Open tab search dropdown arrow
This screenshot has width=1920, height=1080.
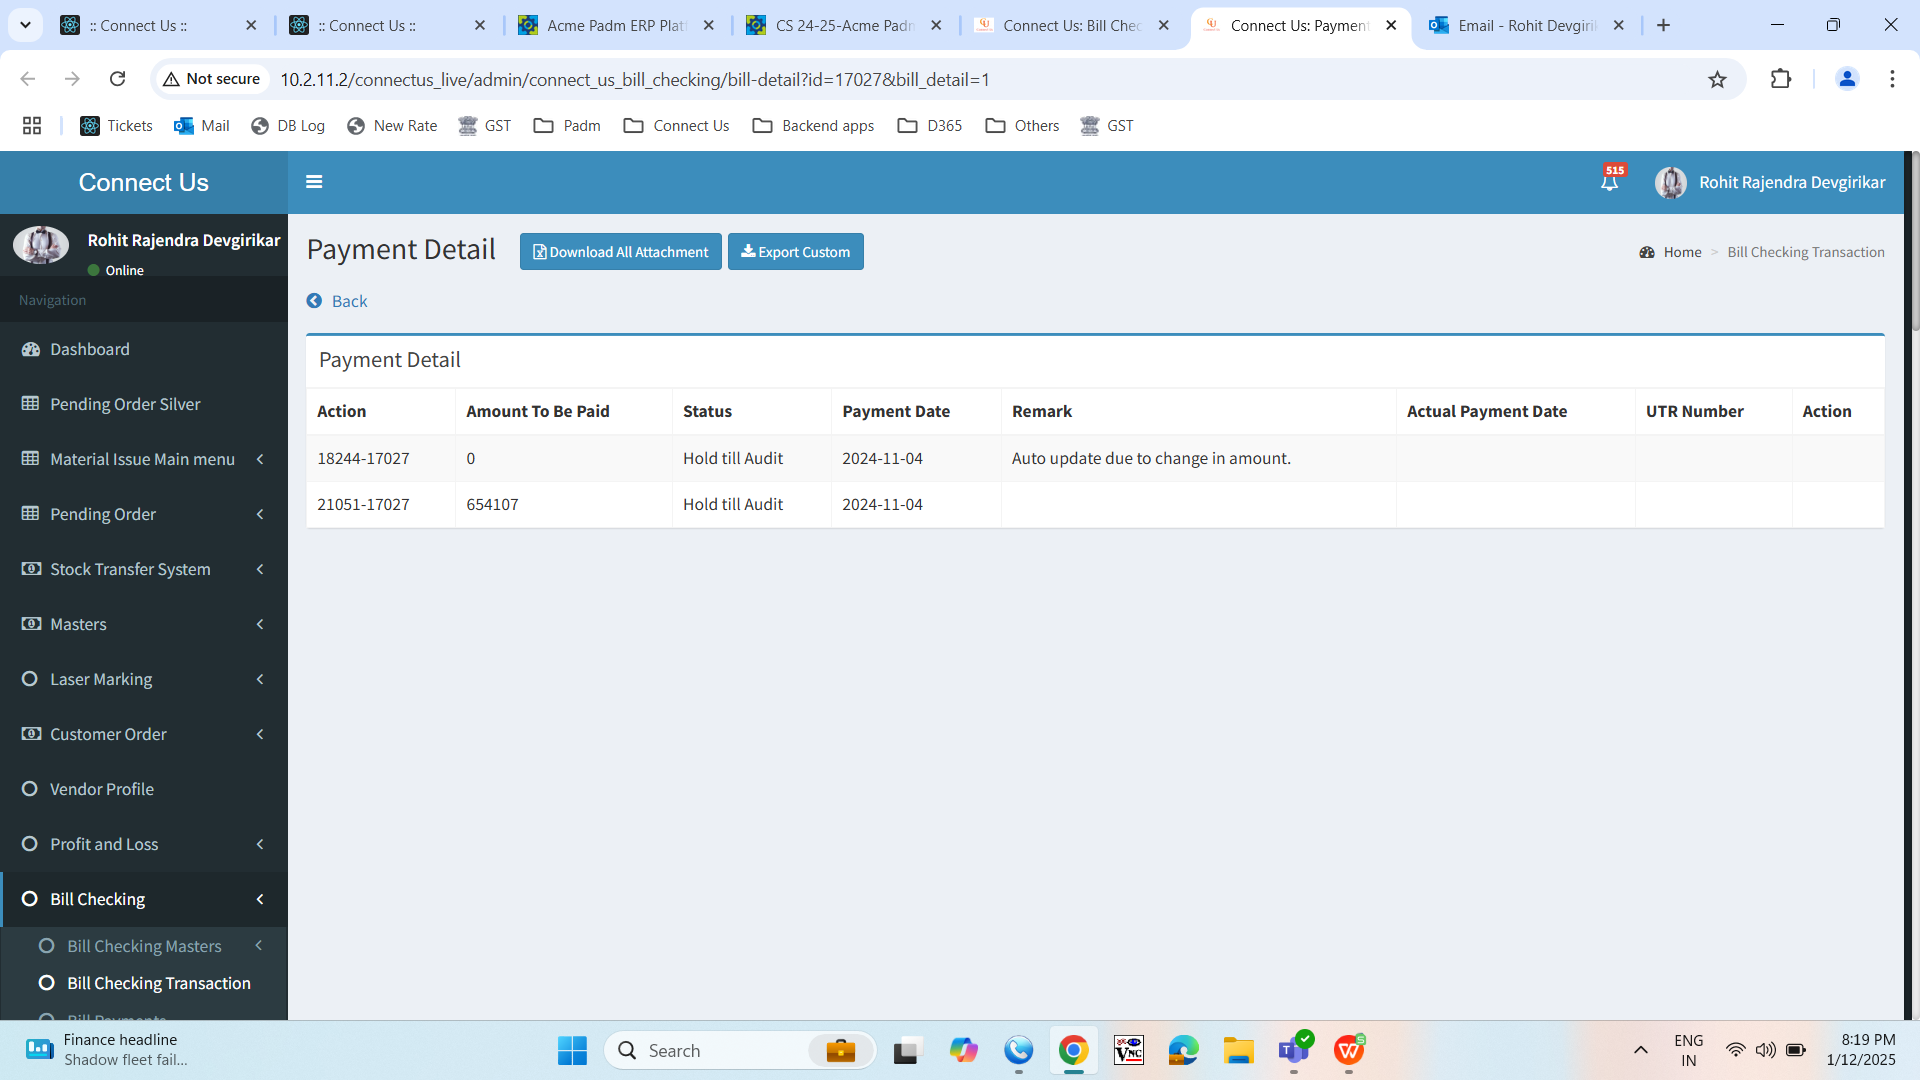point(25,25)
